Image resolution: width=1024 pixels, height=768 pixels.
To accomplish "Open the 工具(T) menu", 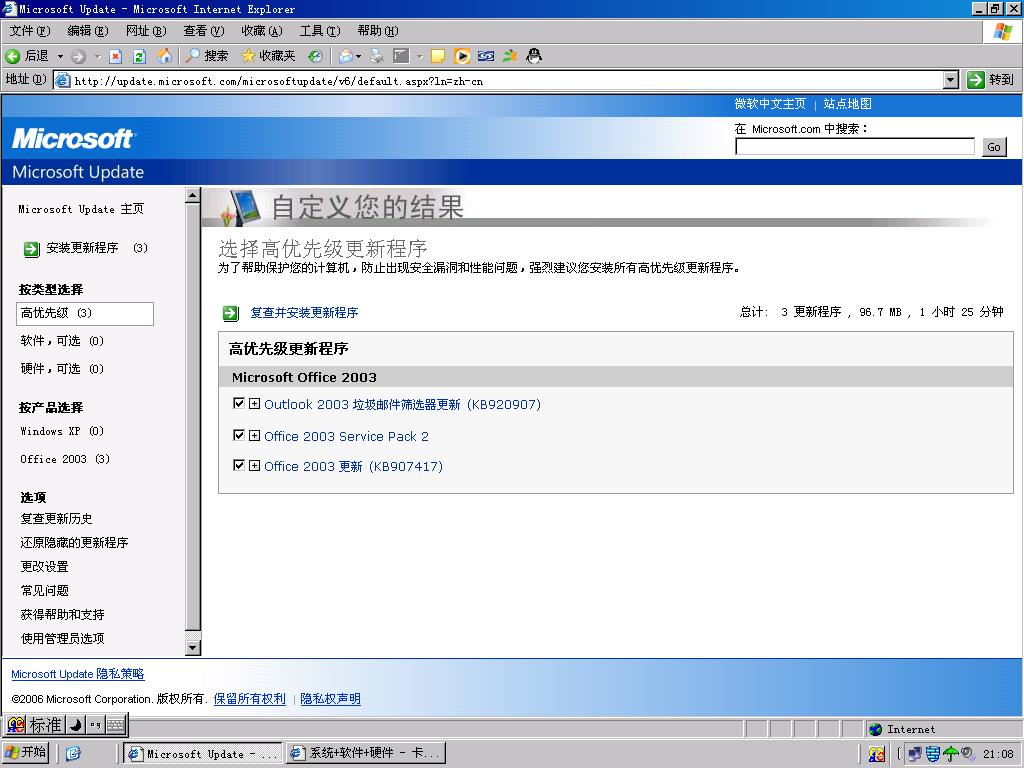I will [x=319, y=31].
